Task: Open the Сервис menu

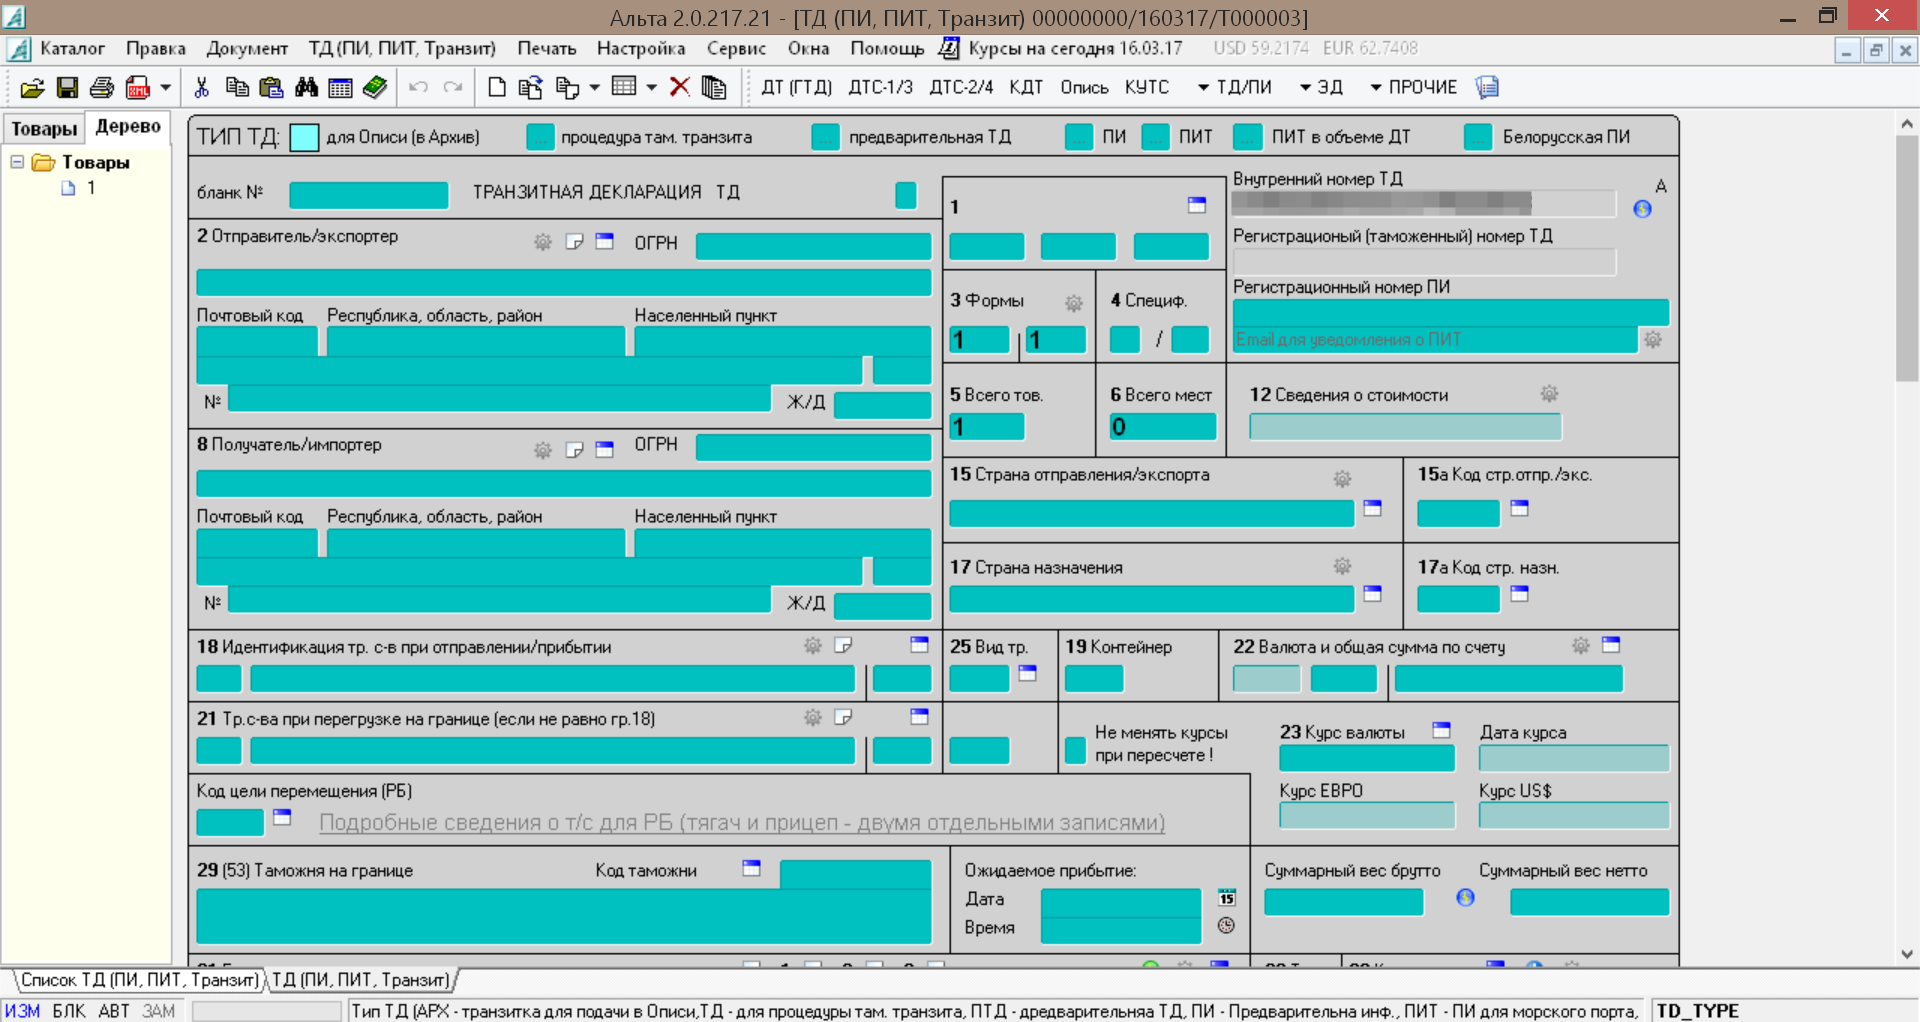Action: [736, 48]
